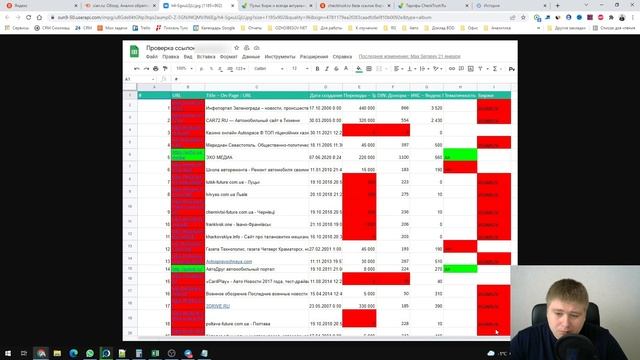
Task: Open the Данные menu
Action: coord(251,57)
